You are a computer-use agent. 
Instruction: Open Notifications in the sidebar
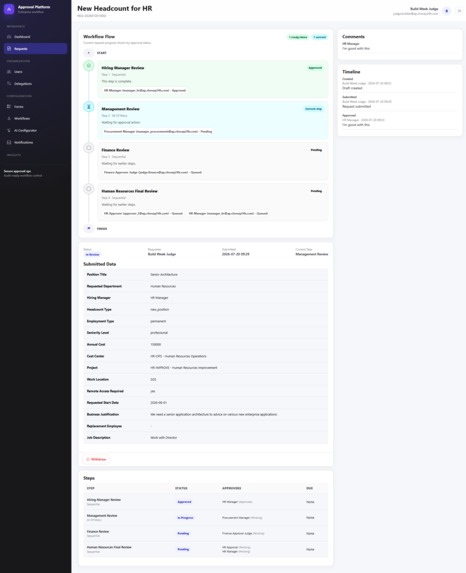(x=35, y=142)
